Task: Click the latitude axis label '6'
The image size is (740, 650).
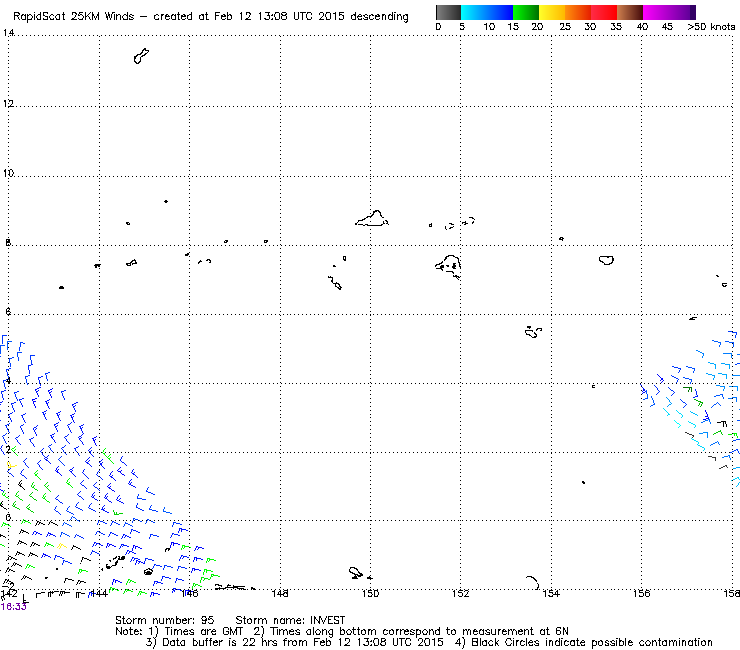Action: pyautogui.click(x=8, y=312)
